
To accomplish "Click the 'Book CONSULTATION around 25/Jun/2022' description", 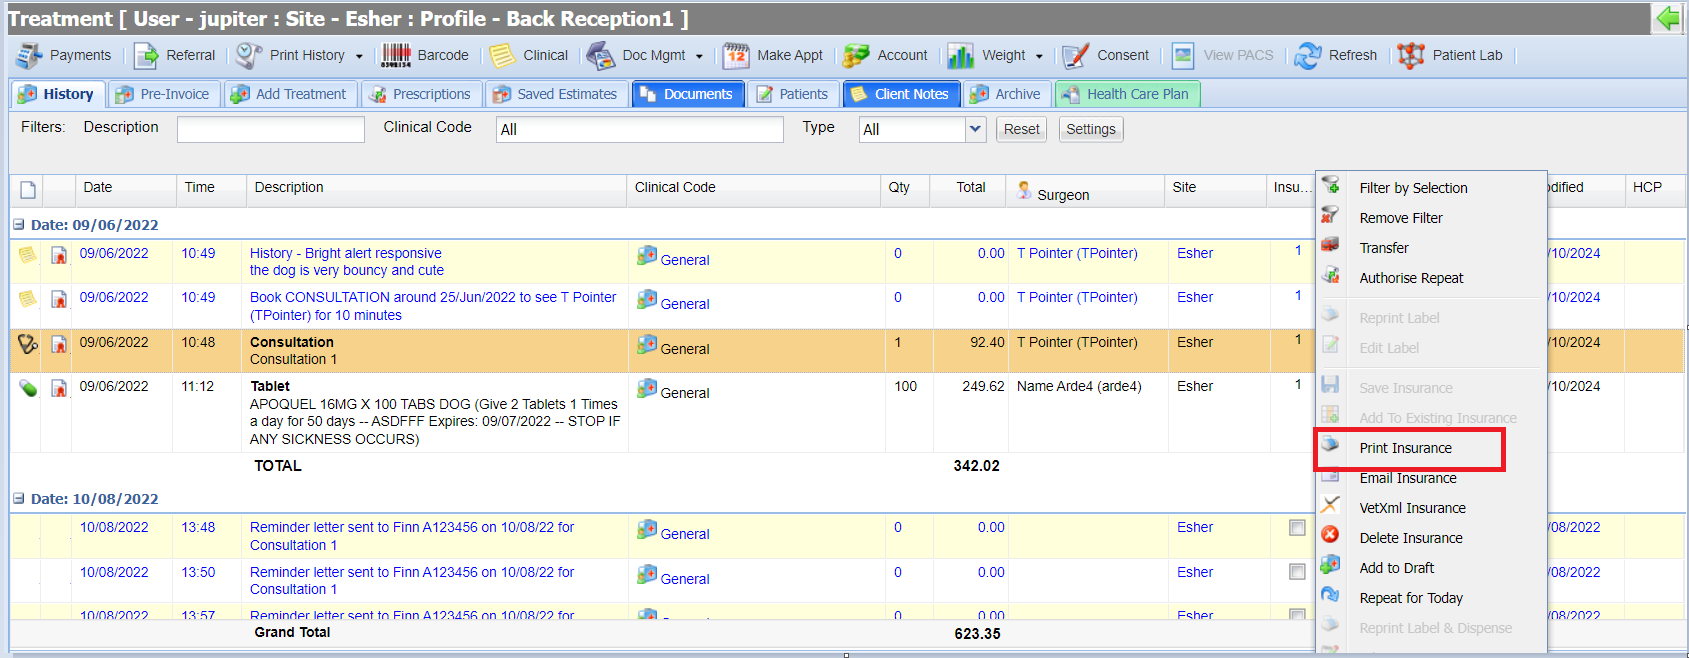I will pyautogui.click(x=433, y=306).
